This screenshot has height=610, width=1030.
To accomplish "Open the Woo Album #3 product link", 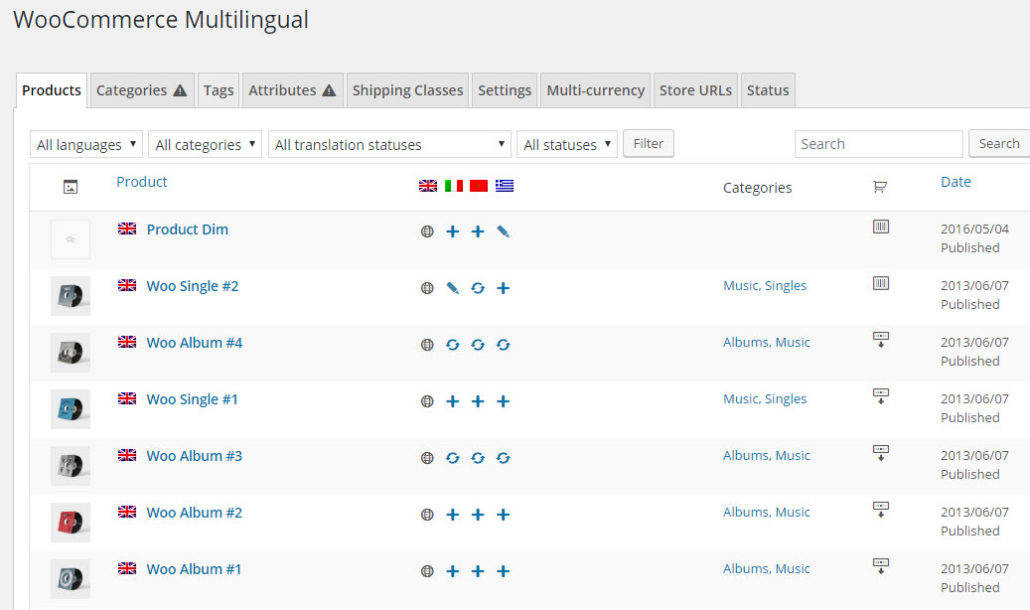I will 194,456.
